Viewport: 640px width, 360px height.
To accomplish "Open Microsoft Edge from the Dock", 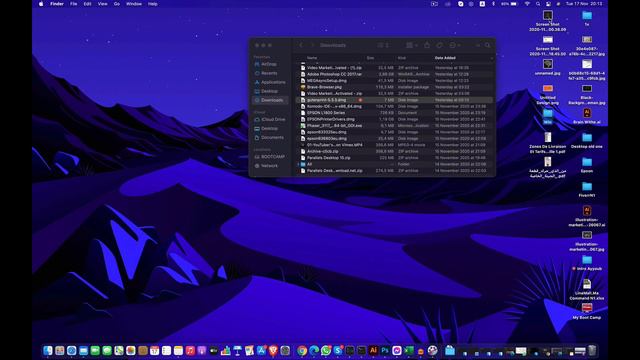I will pos(314,350).
